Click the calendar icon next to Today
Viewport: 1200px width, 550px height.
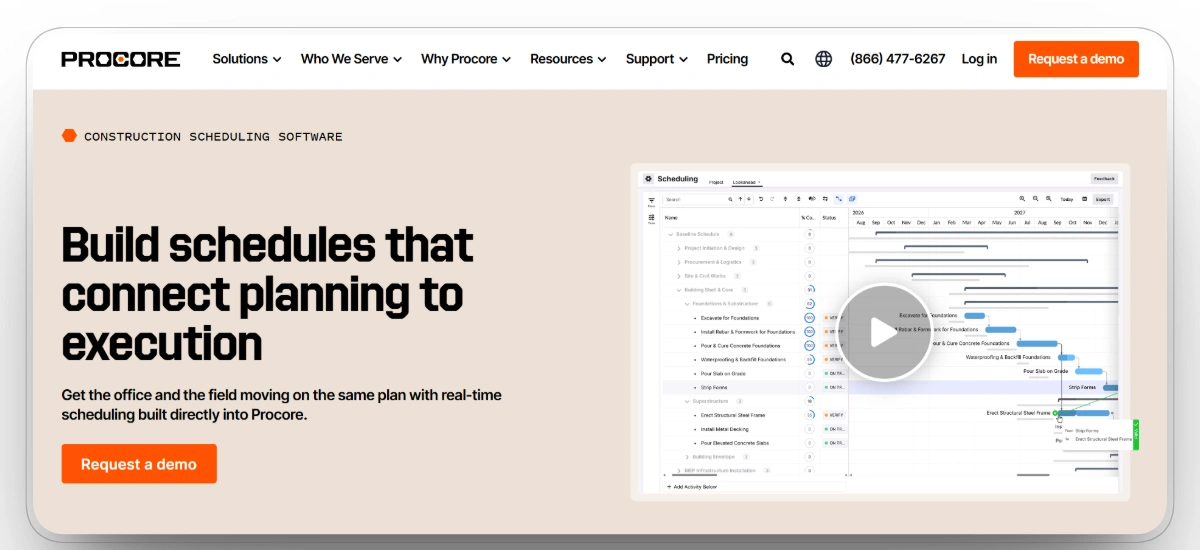point(1085,199)
